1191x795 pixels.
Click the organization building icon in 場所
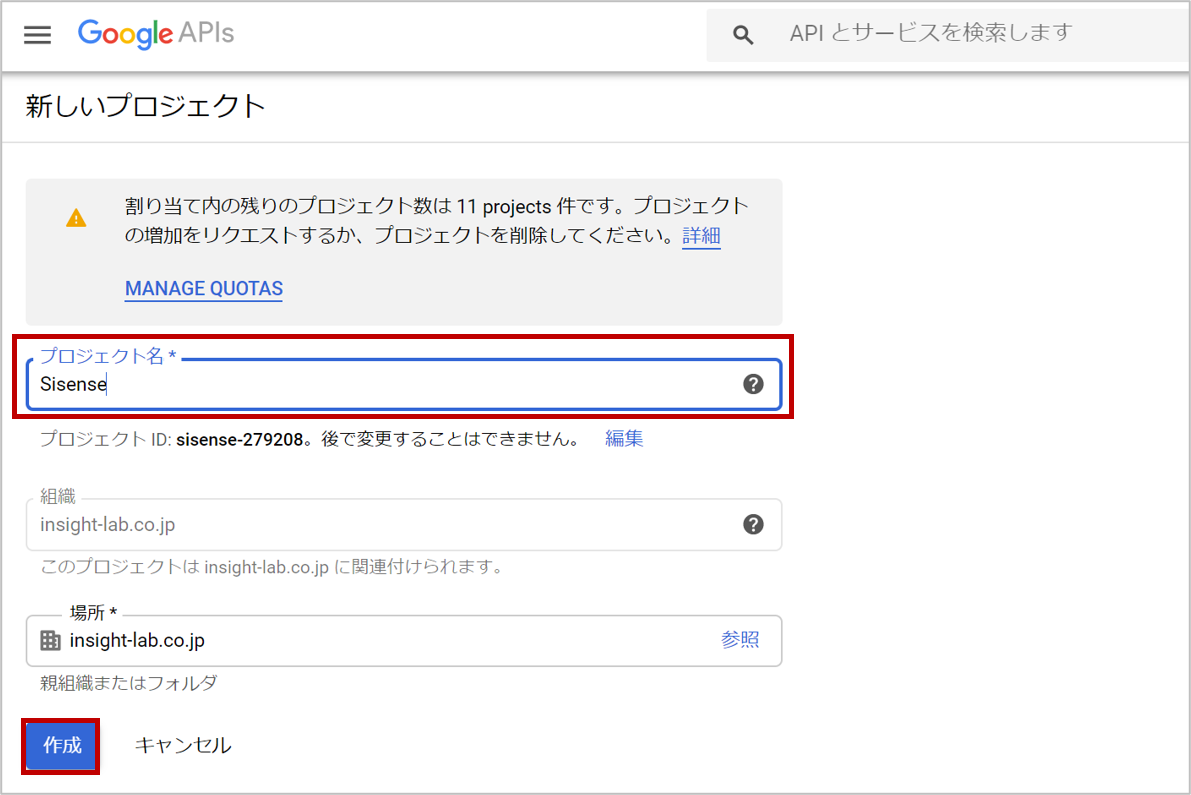(50, 640)
